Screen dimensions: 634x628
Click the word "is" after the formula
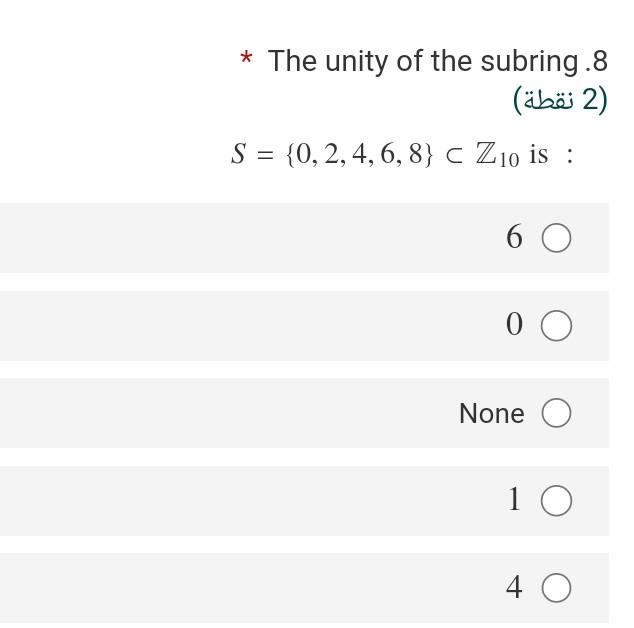click(538, 155)
